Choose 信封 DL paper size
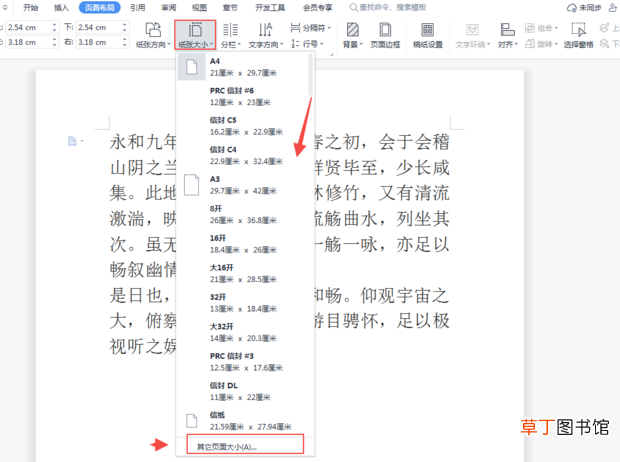The width and height of the screenshot is (620, 462). (x=242, y=391)
